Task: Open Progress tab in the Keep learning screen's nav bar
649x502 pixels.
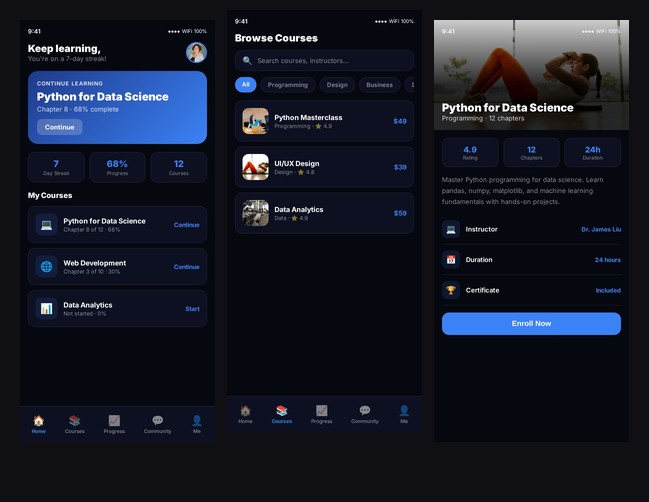Action: click(114, 424)
